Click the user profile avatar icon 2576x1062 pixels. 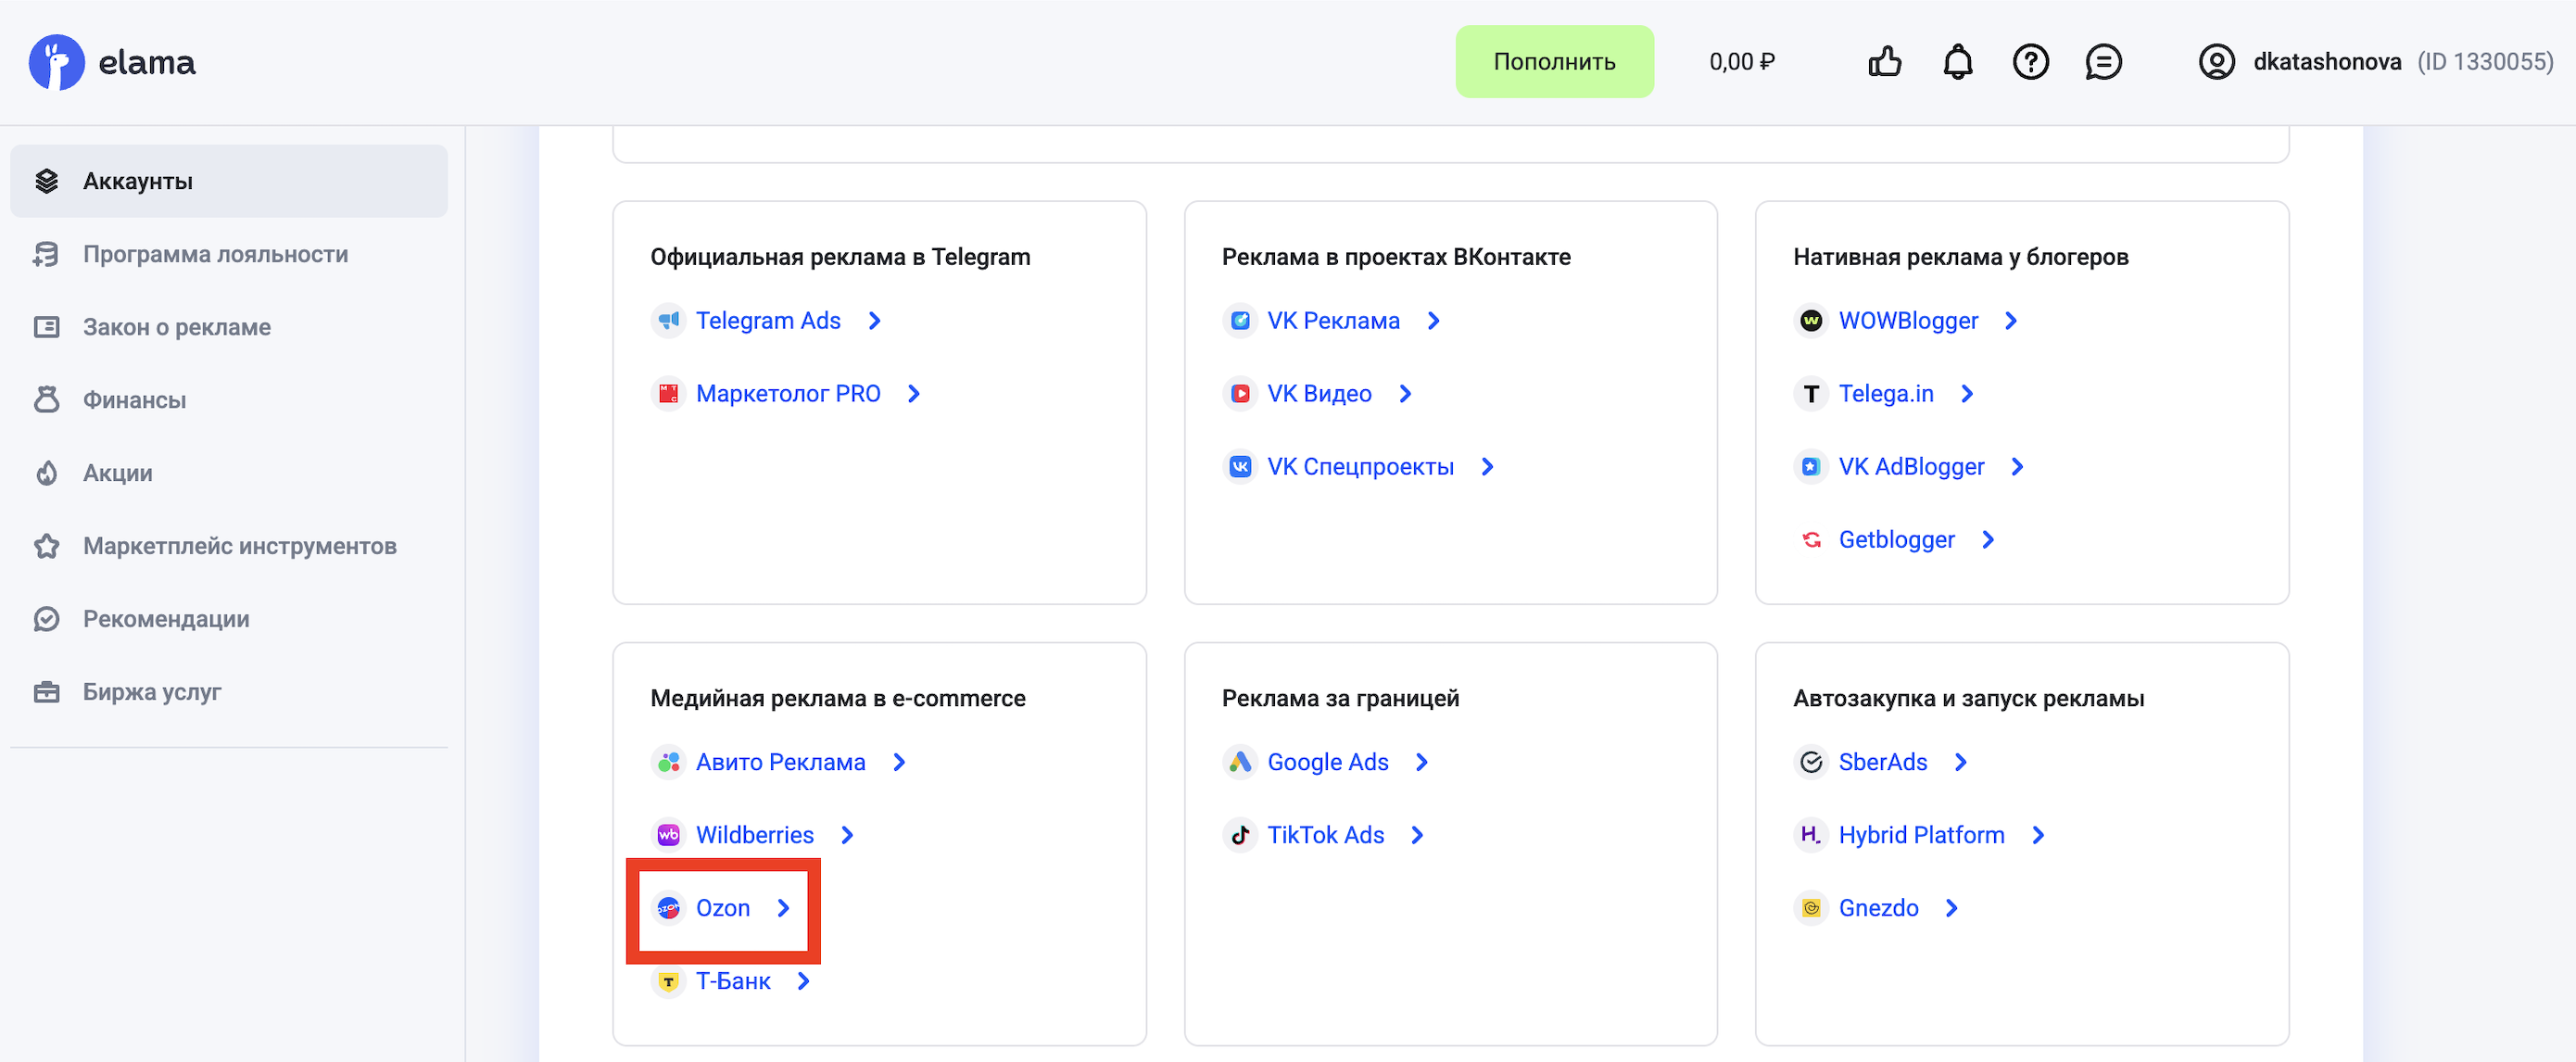[x=2217, y=62]
